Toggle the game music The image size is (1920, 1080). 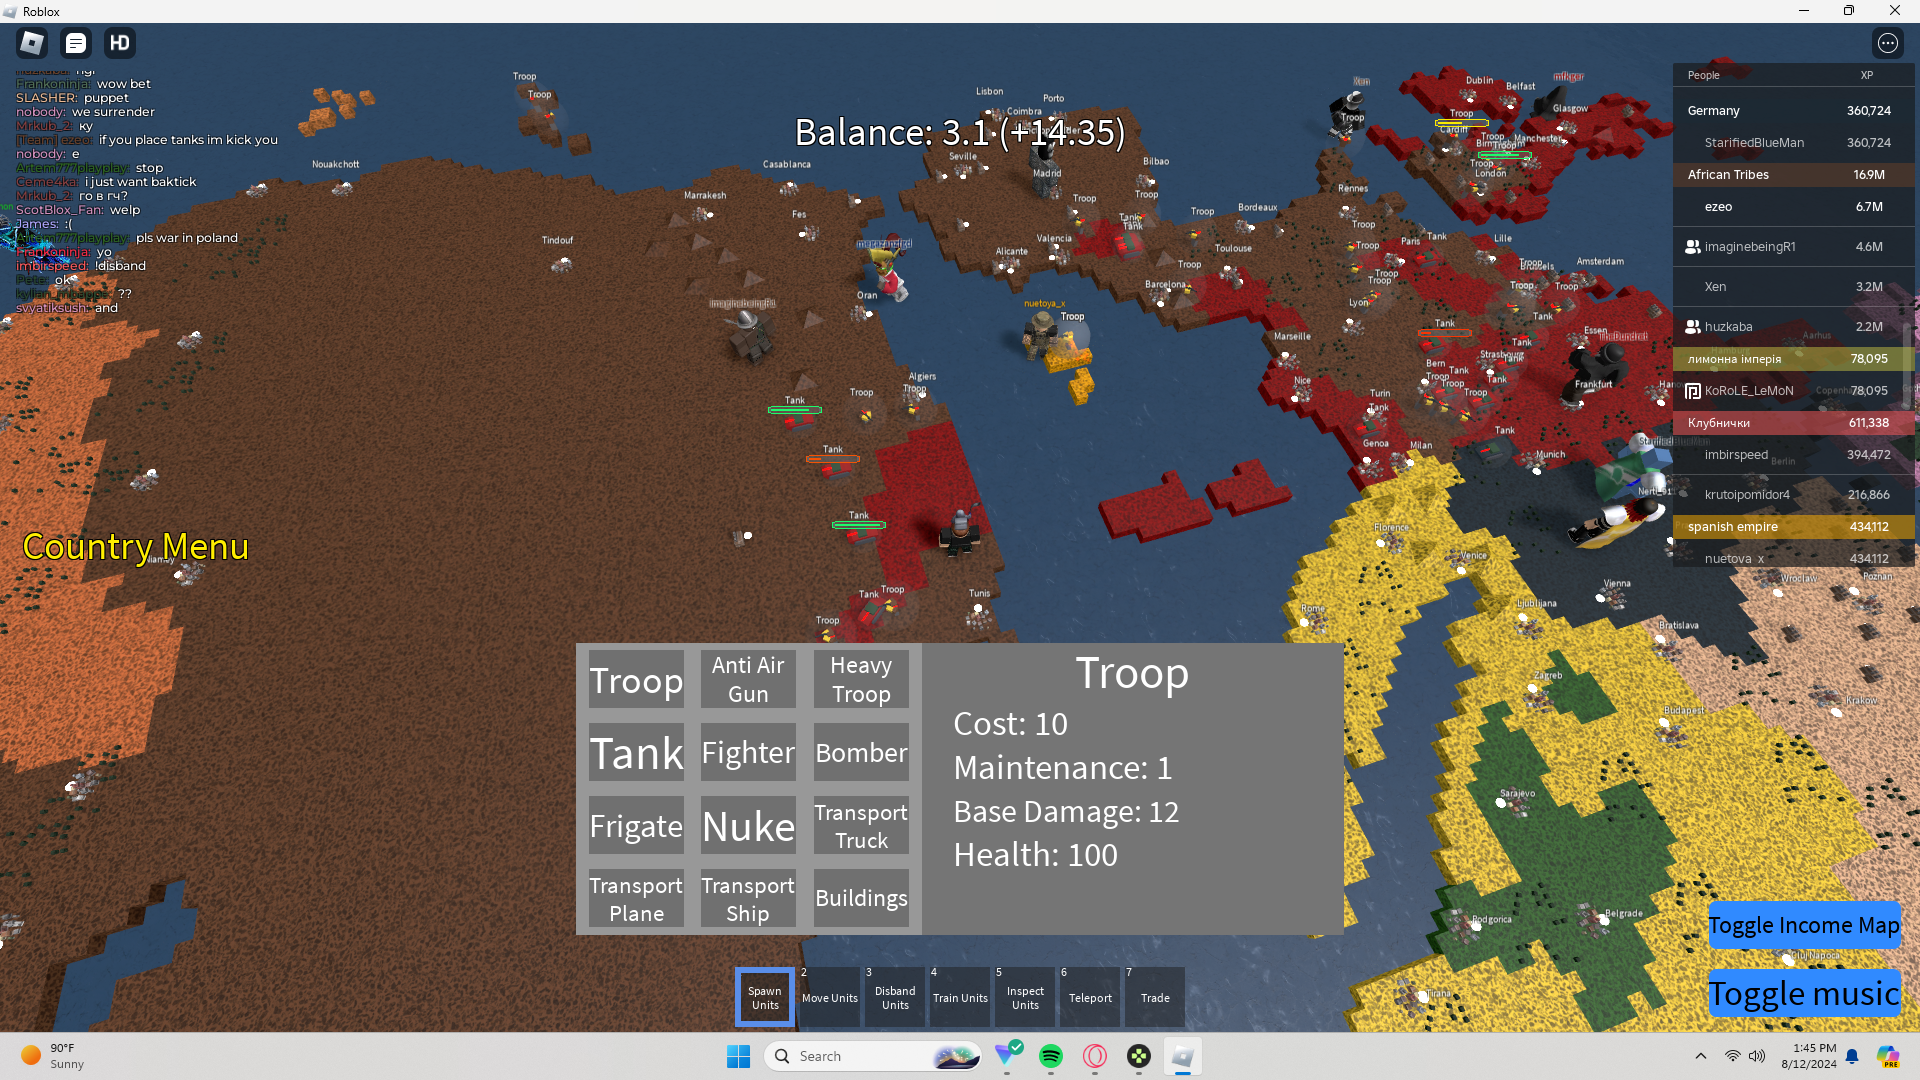coord(1803,993)
